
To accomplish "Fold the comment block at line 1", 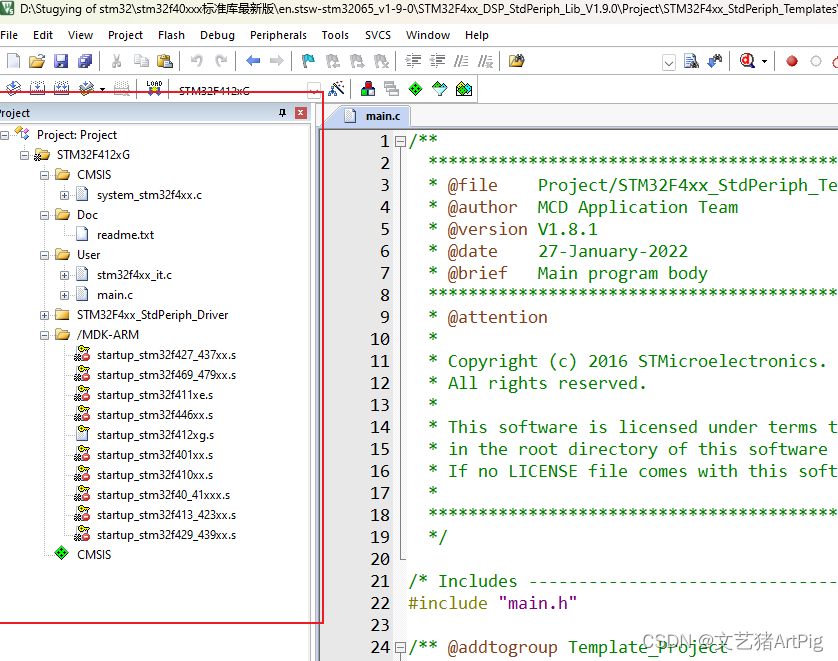I will click(400, 142).
